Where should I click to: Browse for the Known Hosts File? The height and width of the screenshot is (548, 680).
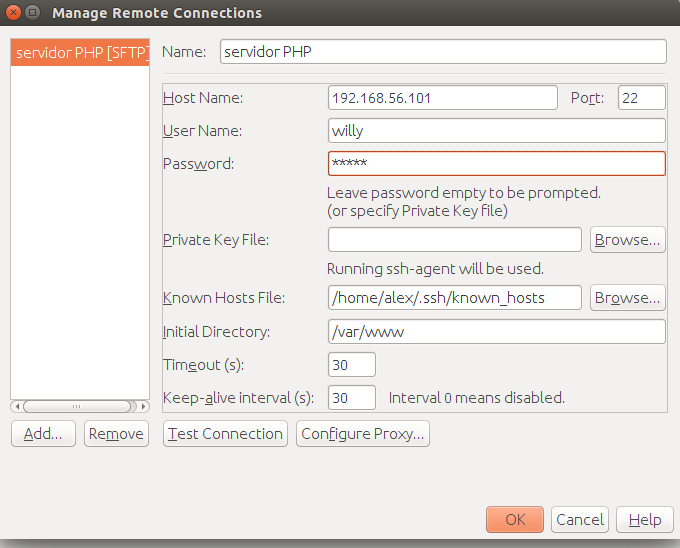coord(628,297)
